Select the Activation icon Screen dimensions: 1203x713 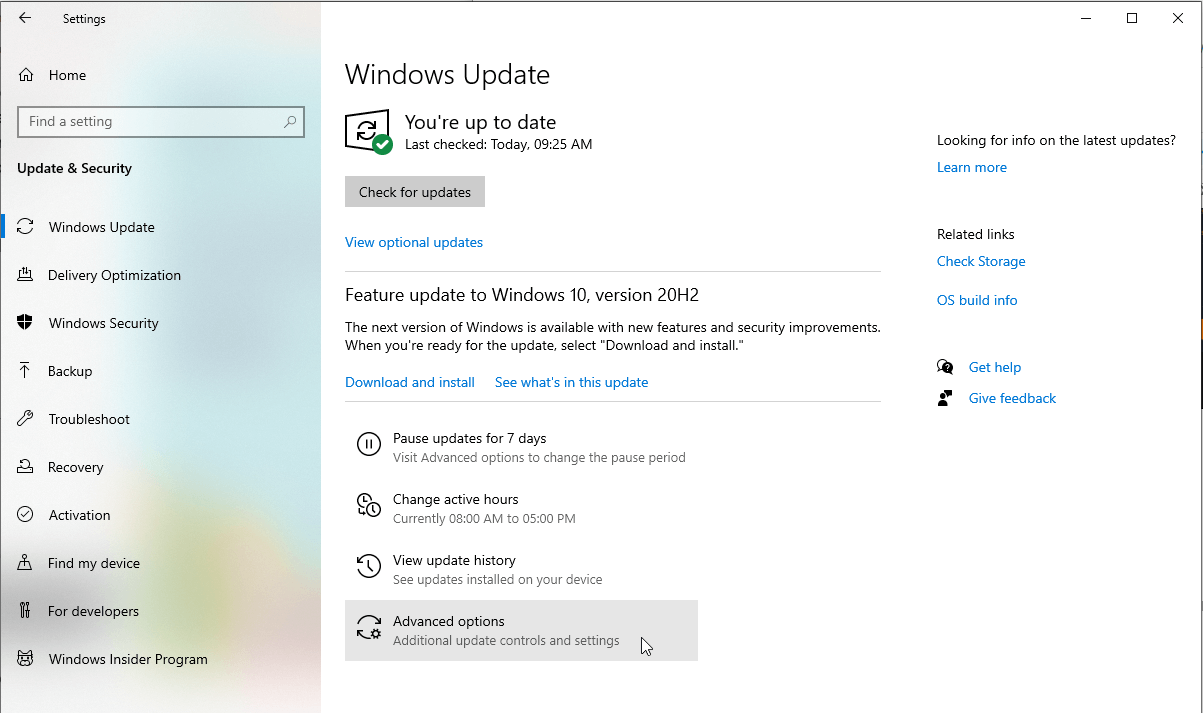coord(25,514)
